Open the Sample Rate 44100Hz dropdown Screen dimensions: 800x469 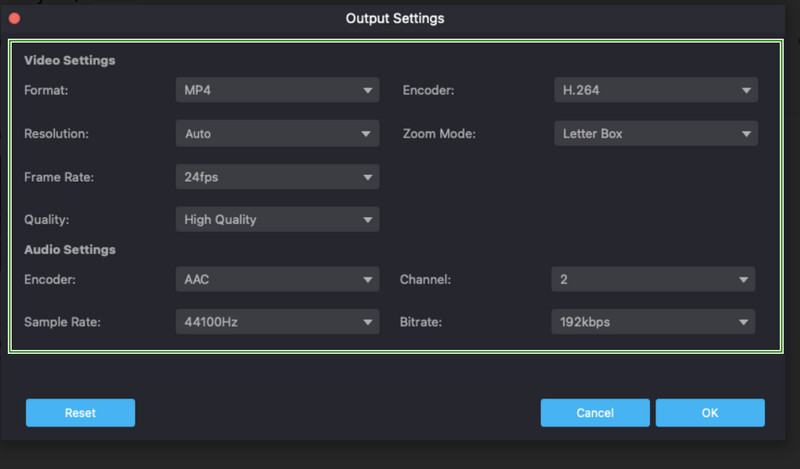(x=277, y=323)
